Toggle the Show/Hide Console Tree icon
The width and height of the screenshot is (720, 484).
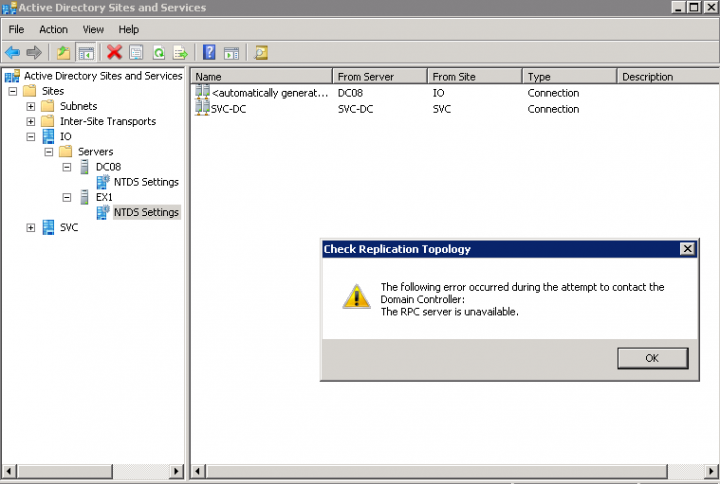[86, 53]
